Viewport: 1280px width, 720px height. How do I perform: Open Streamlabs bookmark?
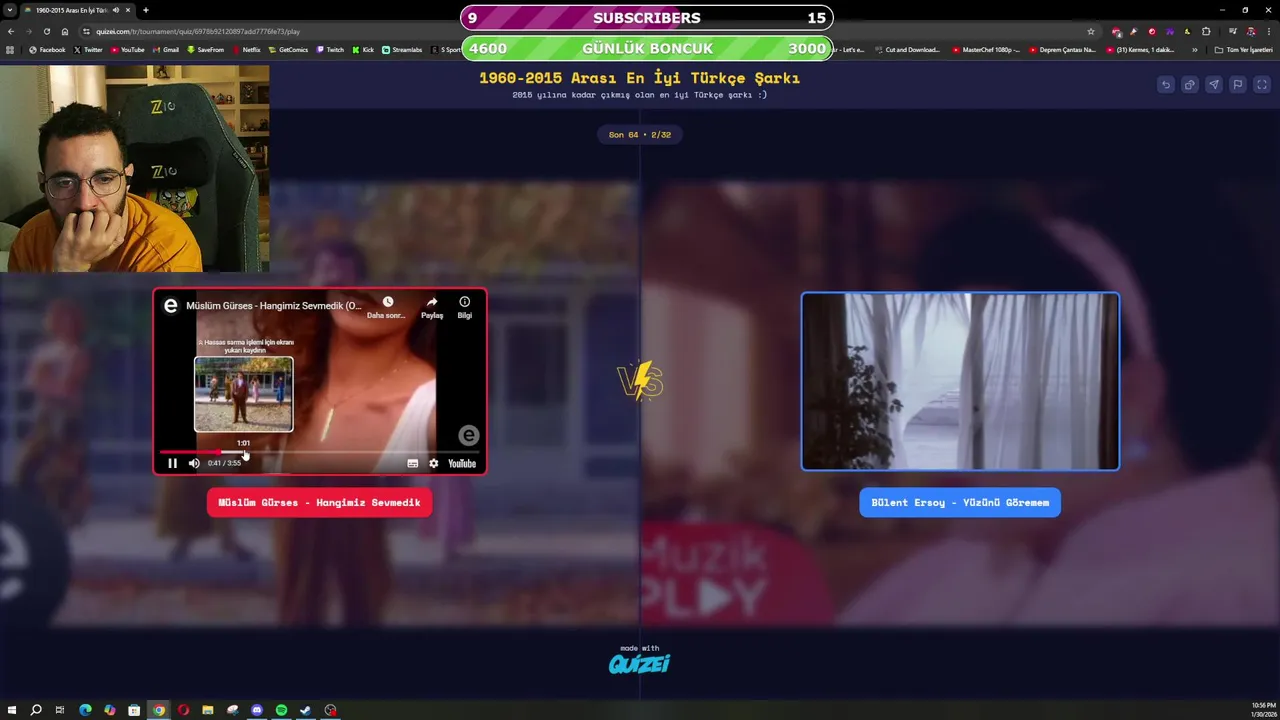[402, 49]
